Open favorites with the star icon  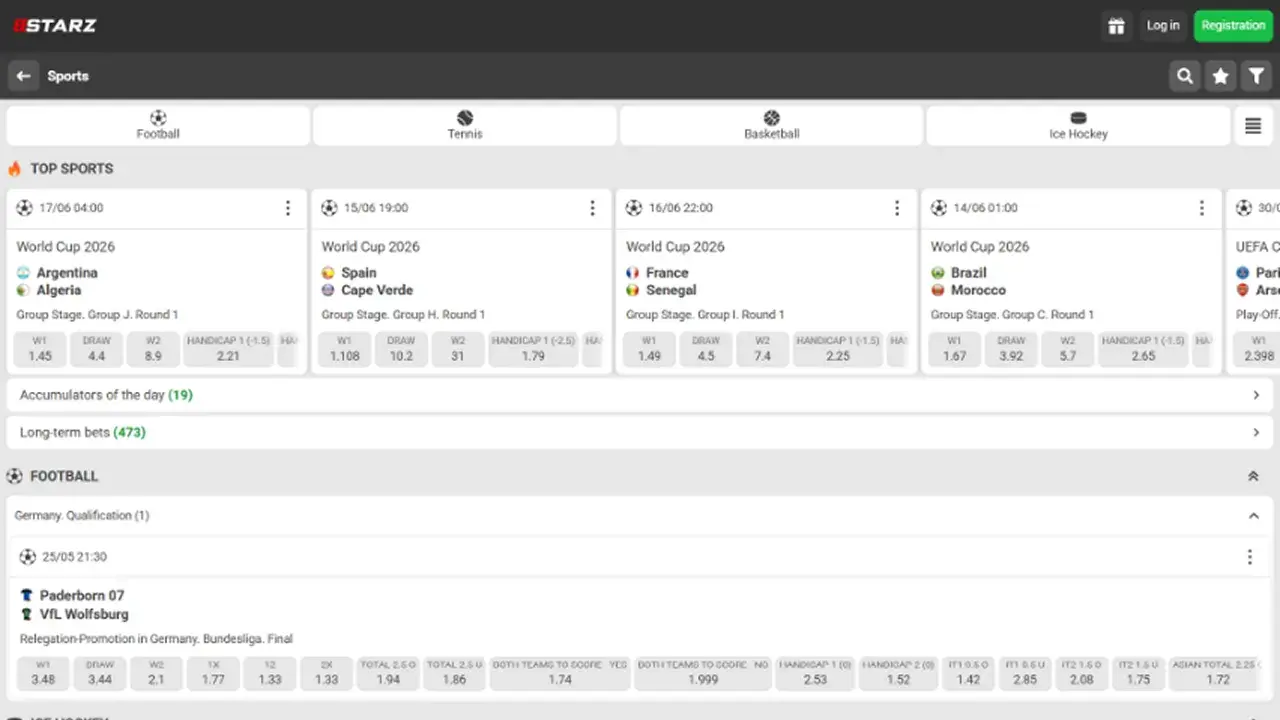point(1220,76)
